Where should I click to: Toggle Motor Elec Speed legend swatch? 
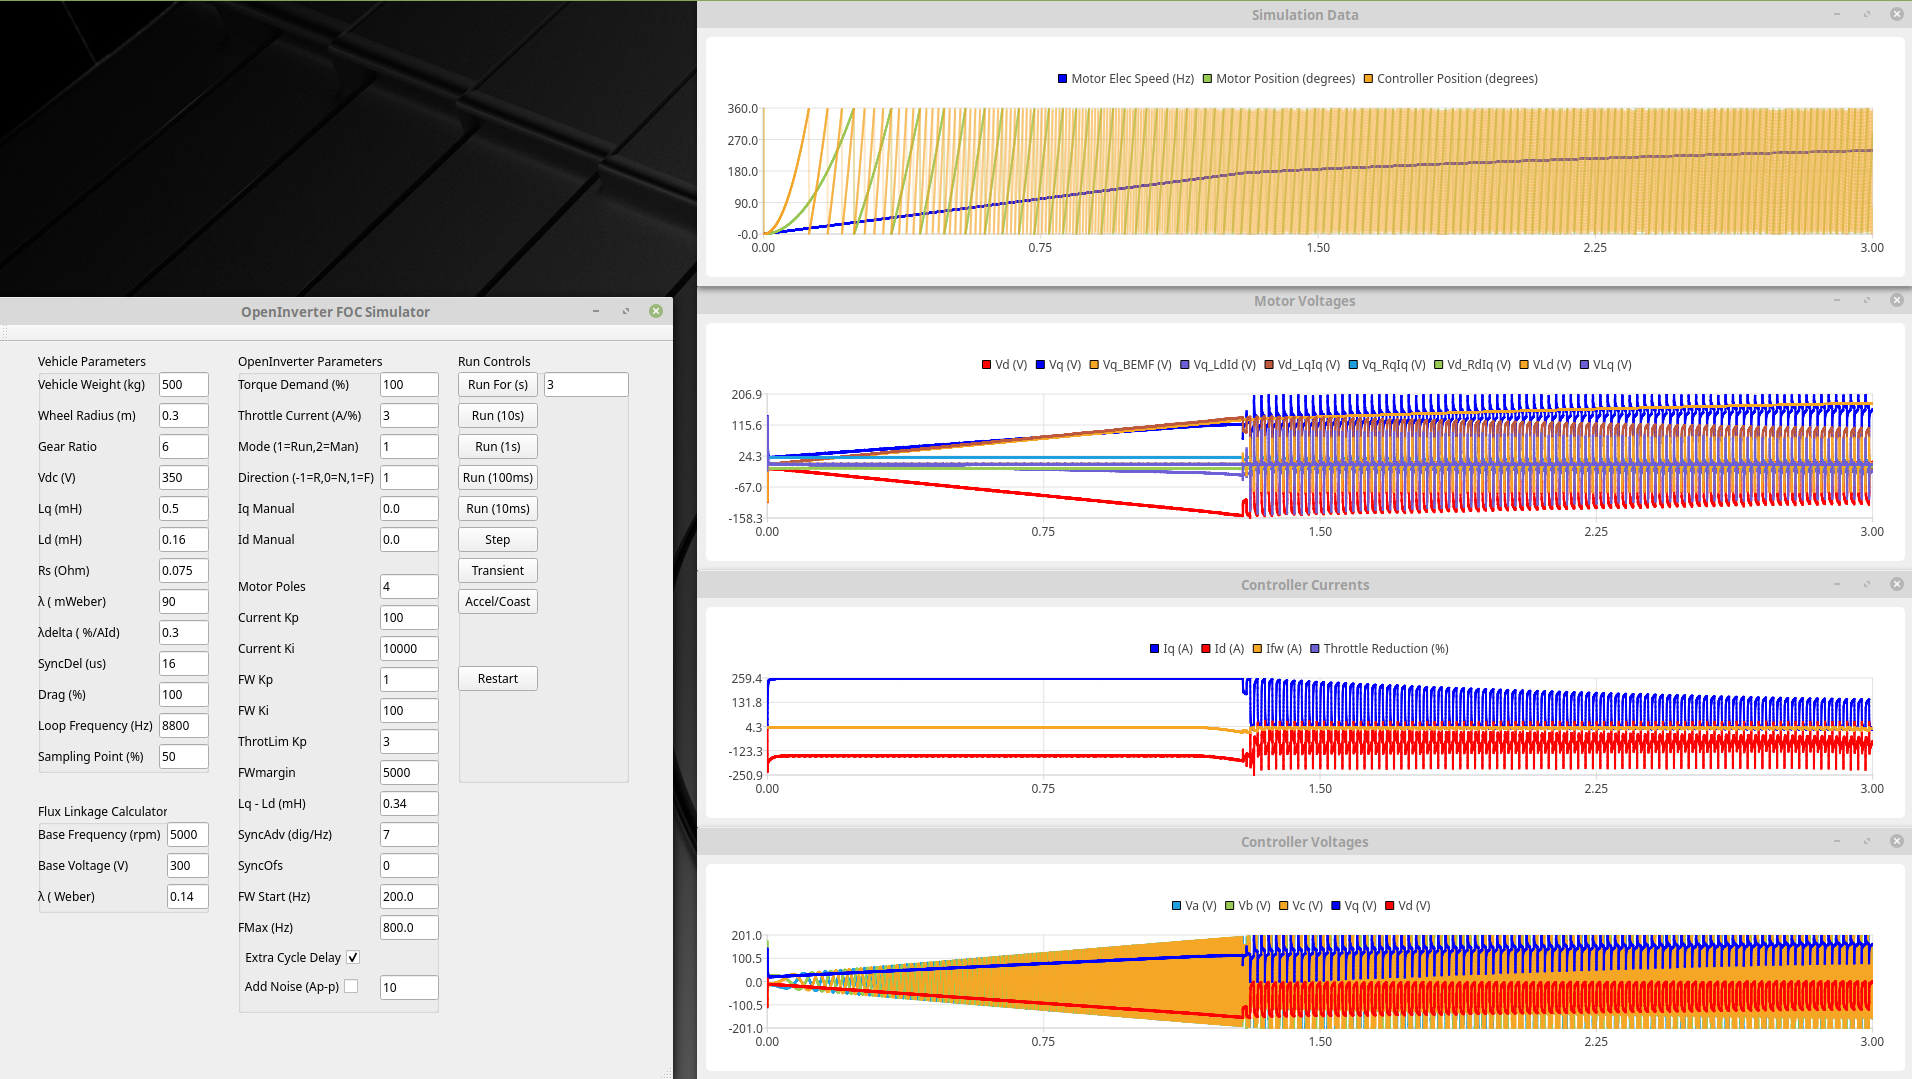(1062, 79)
